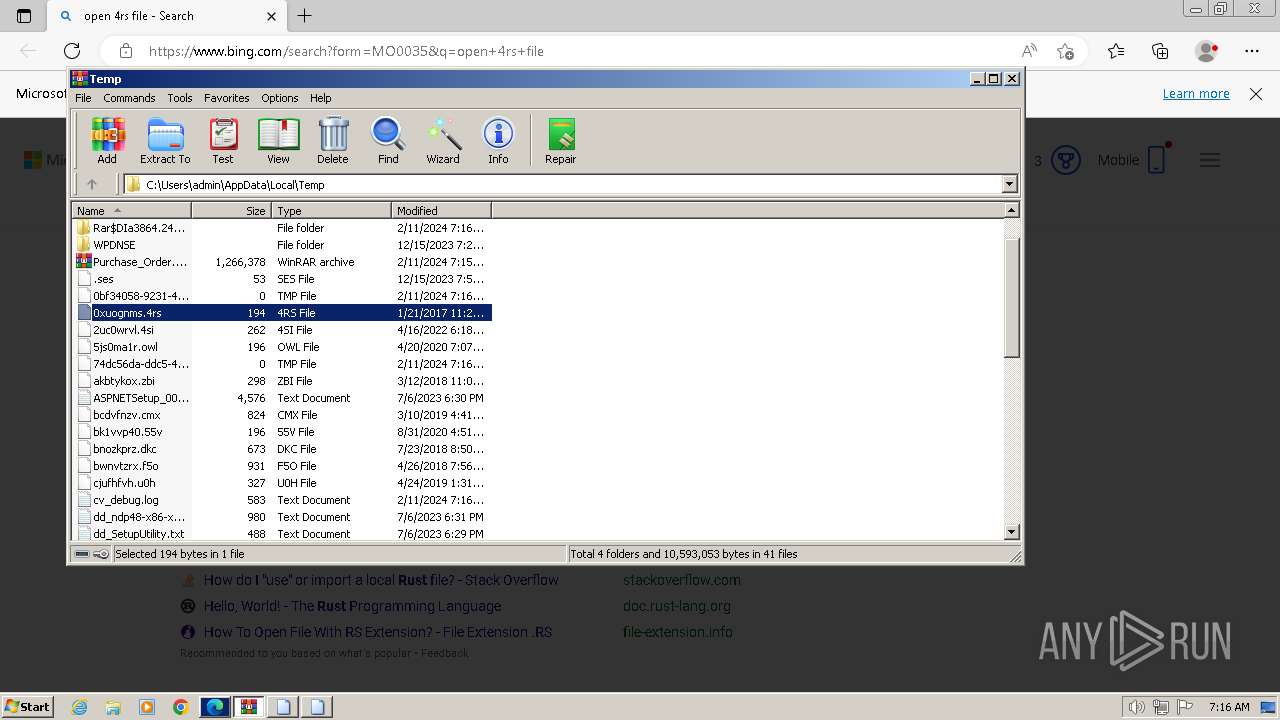1280x720 pixels.
Task: Click the volume icon in system tray
Action: tap(1136, 707)
